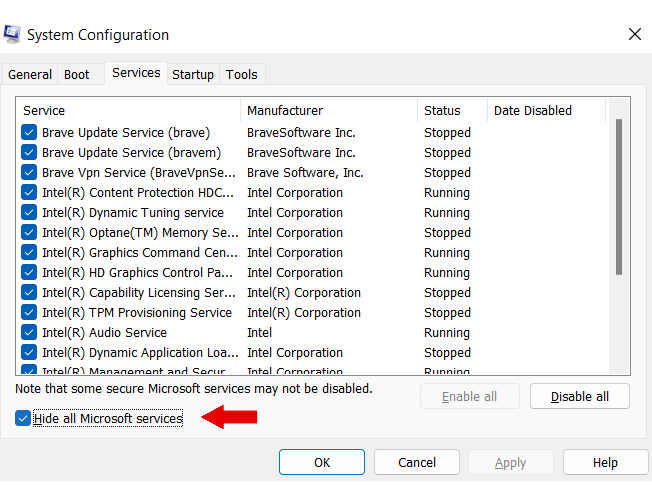Toggle Brave Vpn Service checkbox
Image resolution: width=652 pixels, height=500 pixels.
29,173
